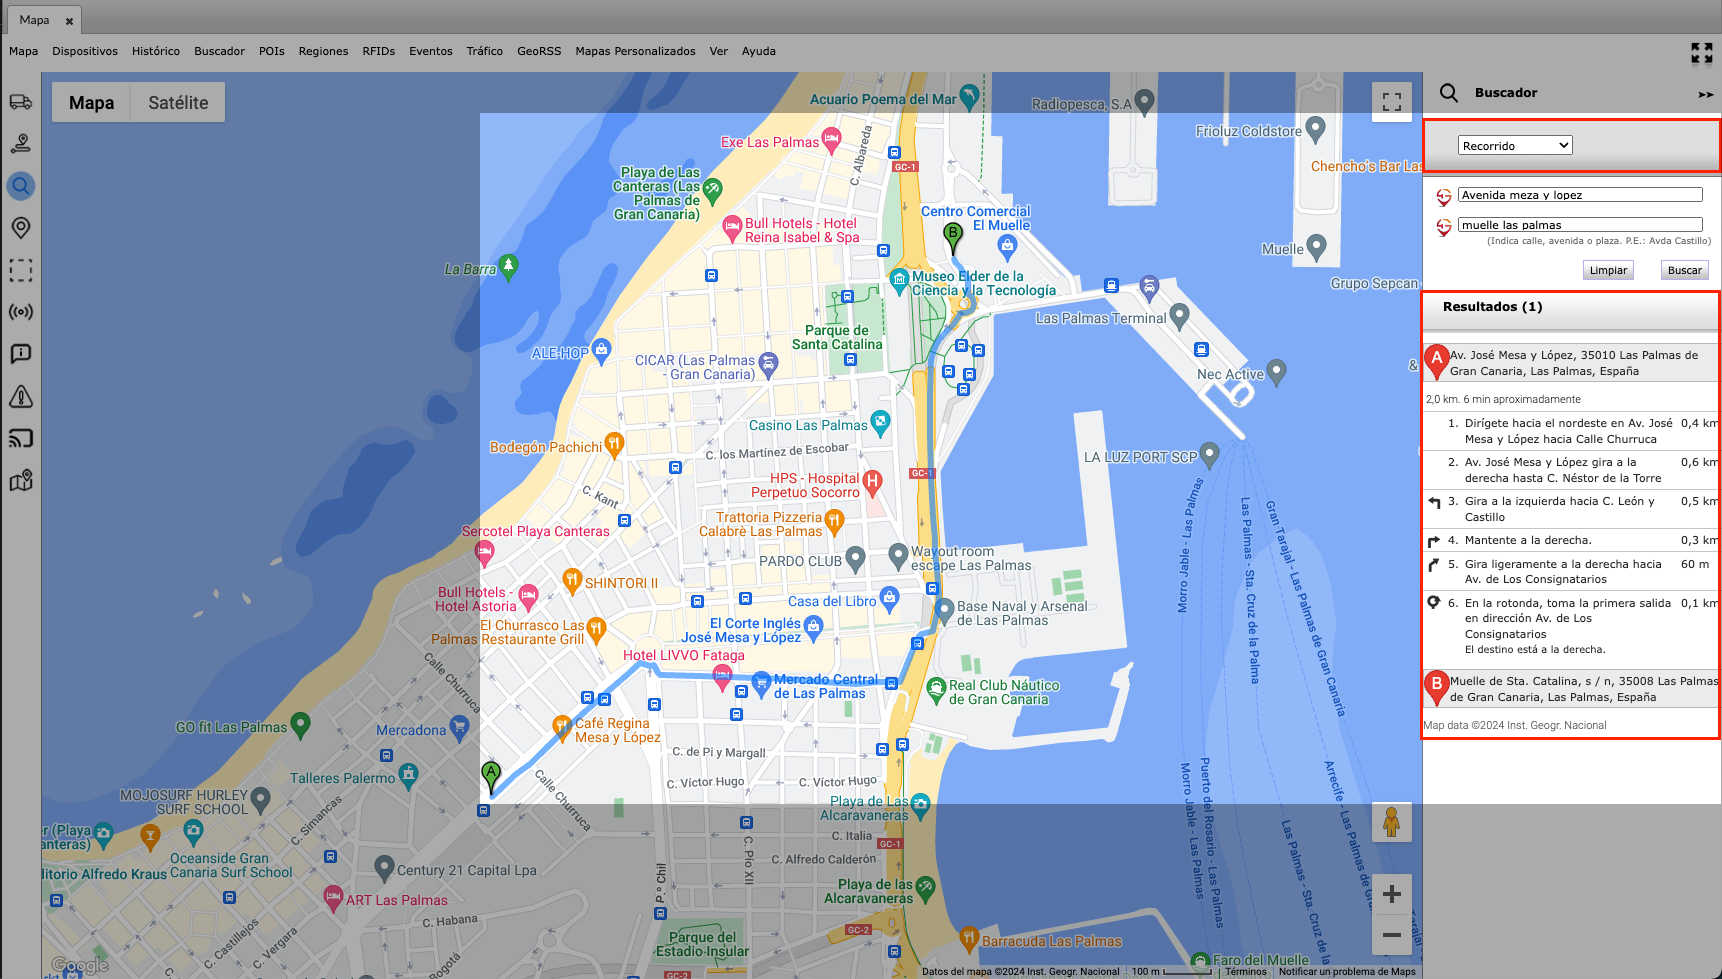Open the events info-bubble sidebar icon
The image size is (1722, 979).
(x=20, y=354)
